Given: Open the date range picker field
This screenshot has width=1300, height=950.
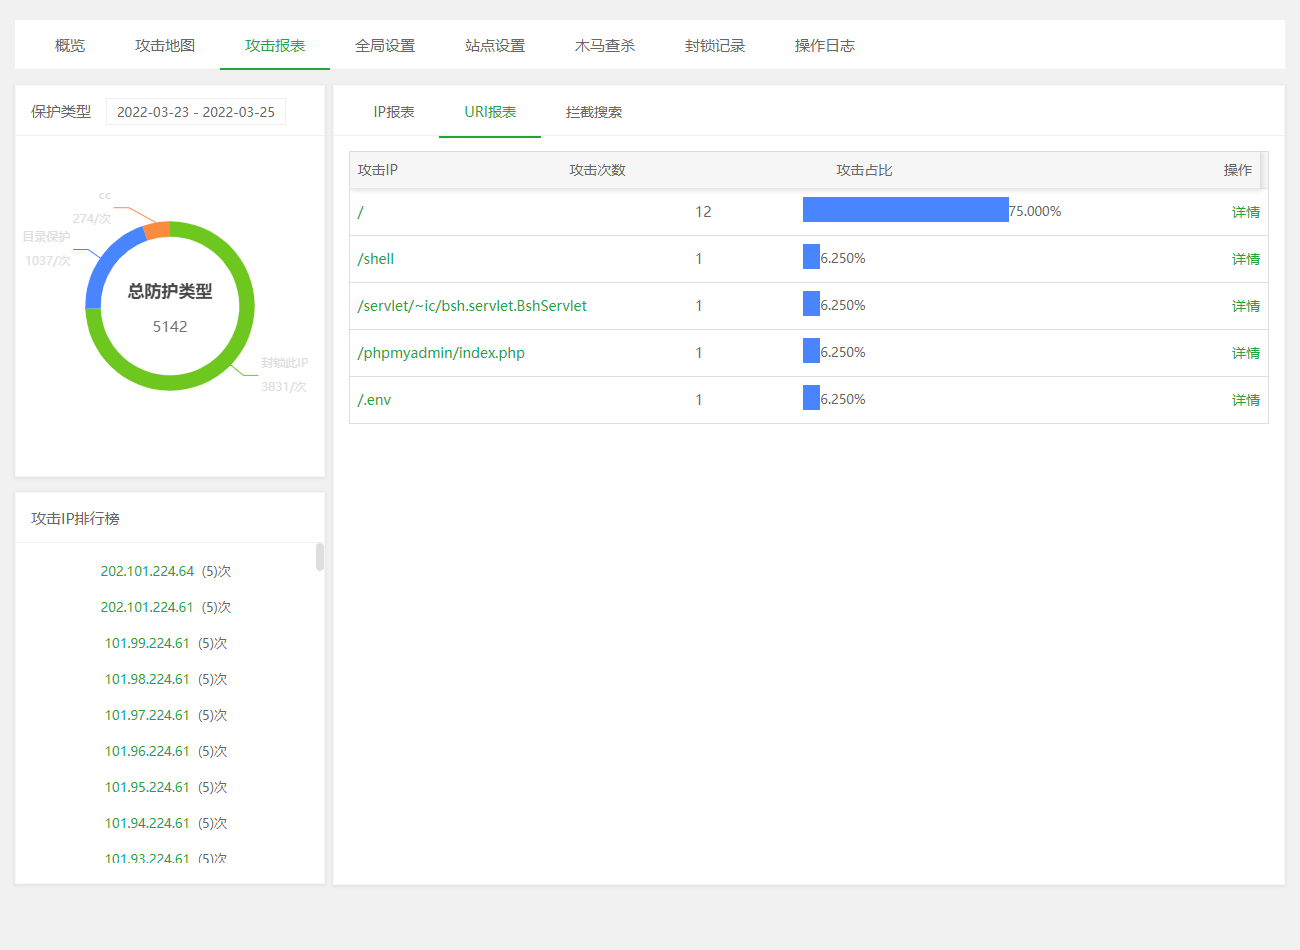Looking at the screenshot, I should 196,112.
